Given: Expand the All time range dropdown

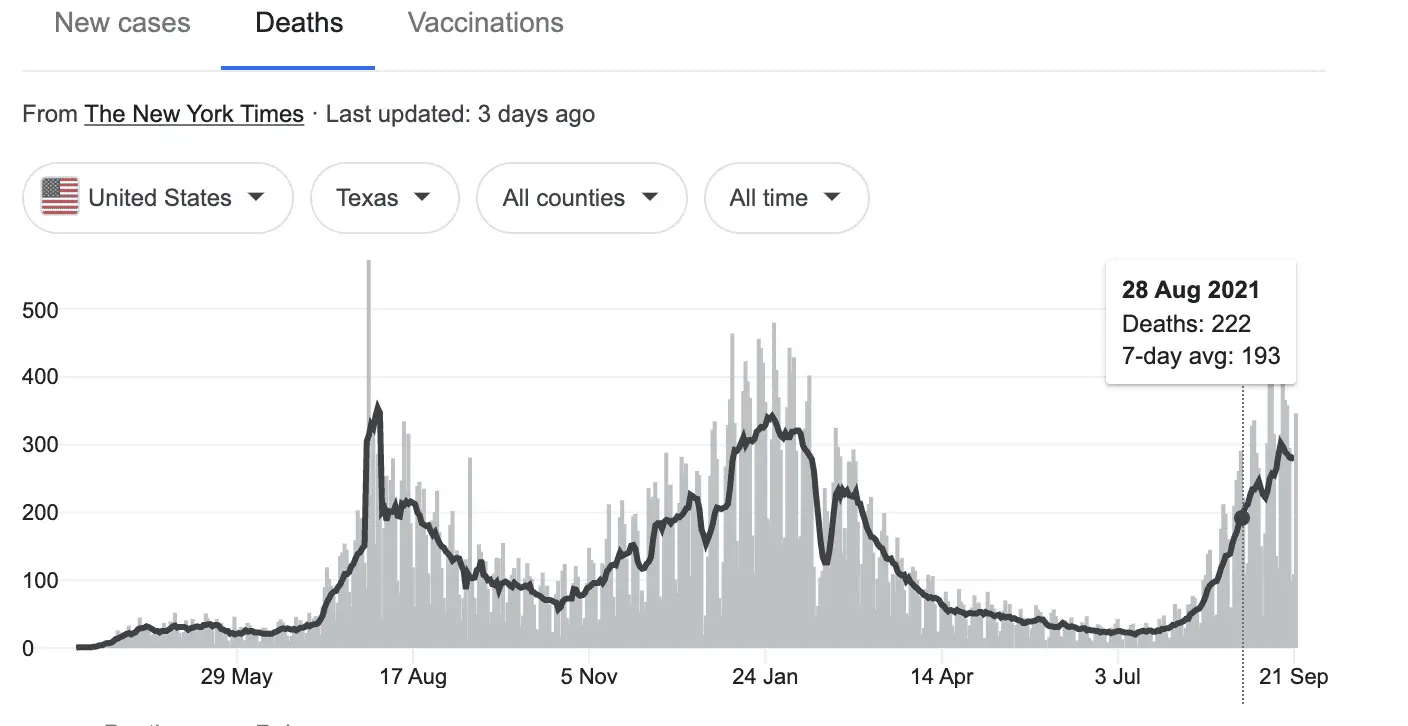Looking at the screenshot, I should [x=786, y=198].
